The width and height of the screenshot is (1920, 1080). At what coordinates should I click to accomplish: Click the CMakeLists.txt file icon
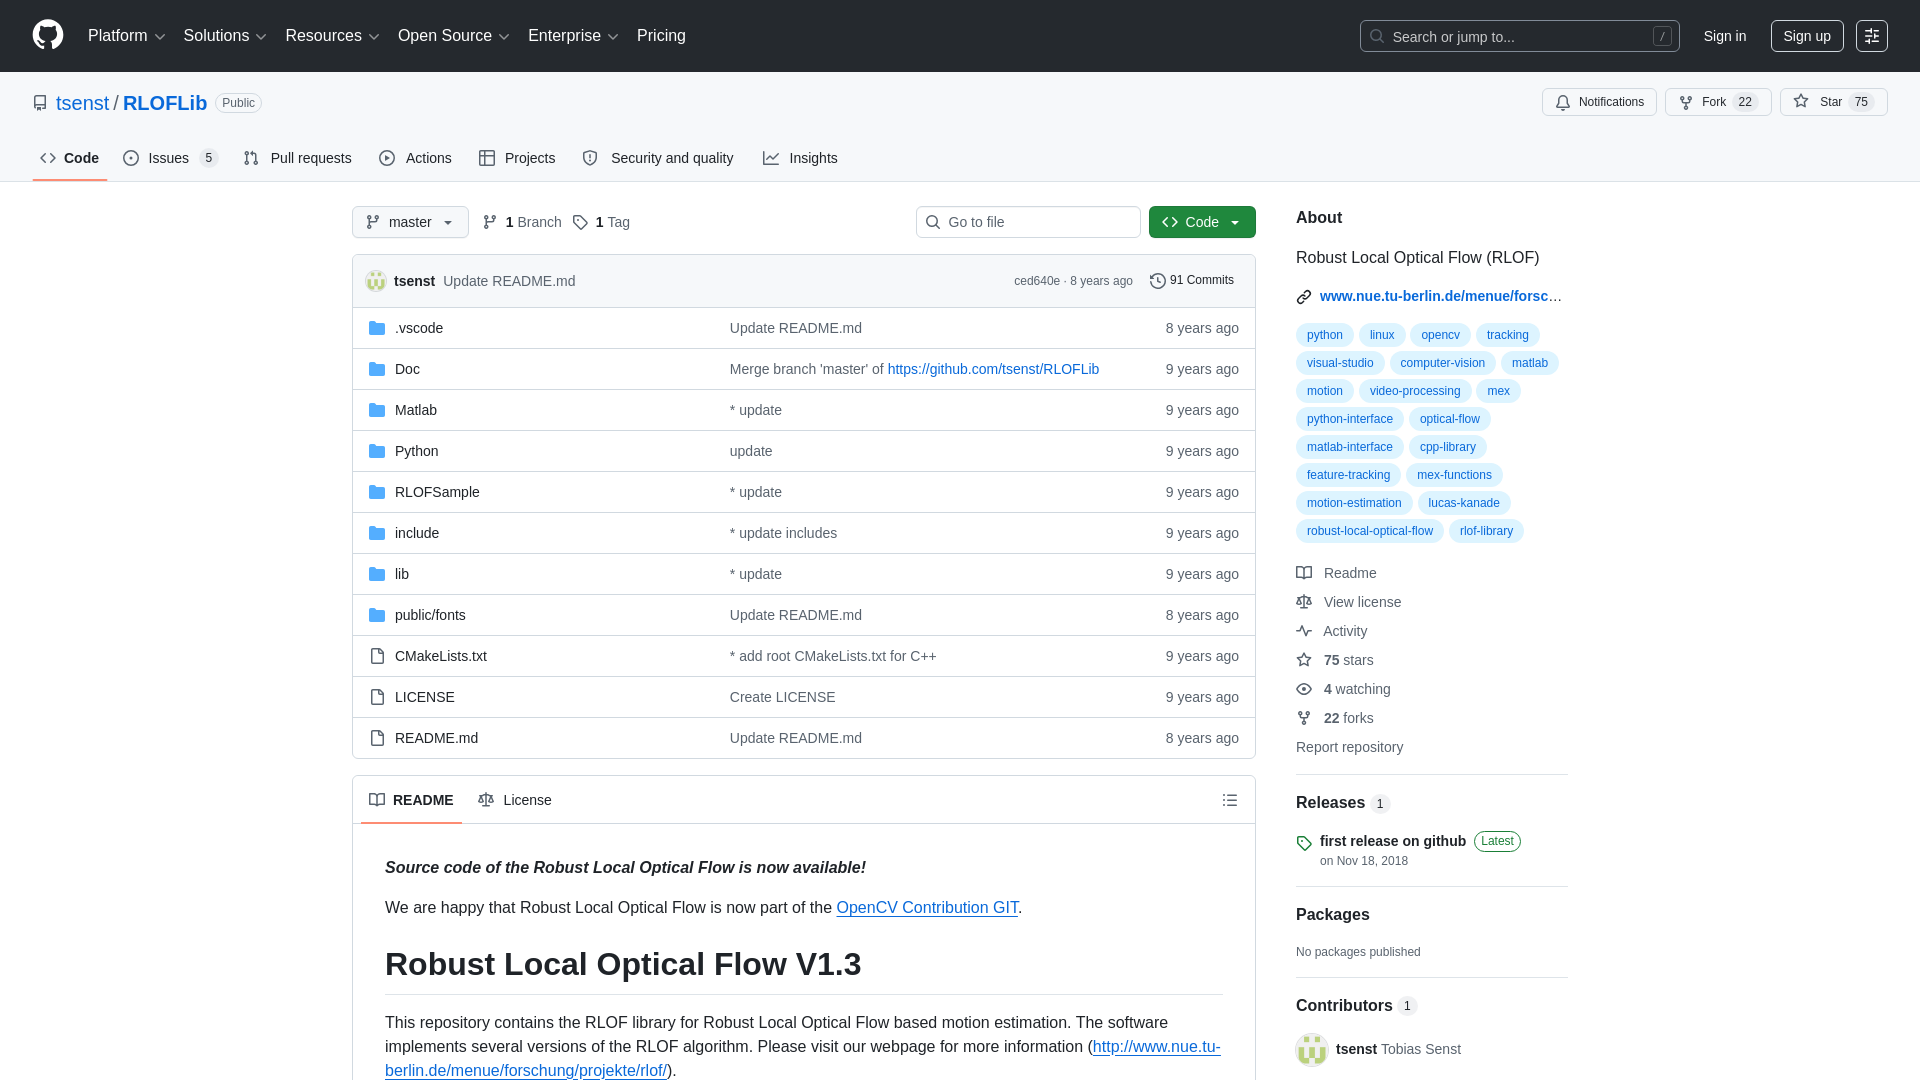pyautogui.click(x=377, y=656)
